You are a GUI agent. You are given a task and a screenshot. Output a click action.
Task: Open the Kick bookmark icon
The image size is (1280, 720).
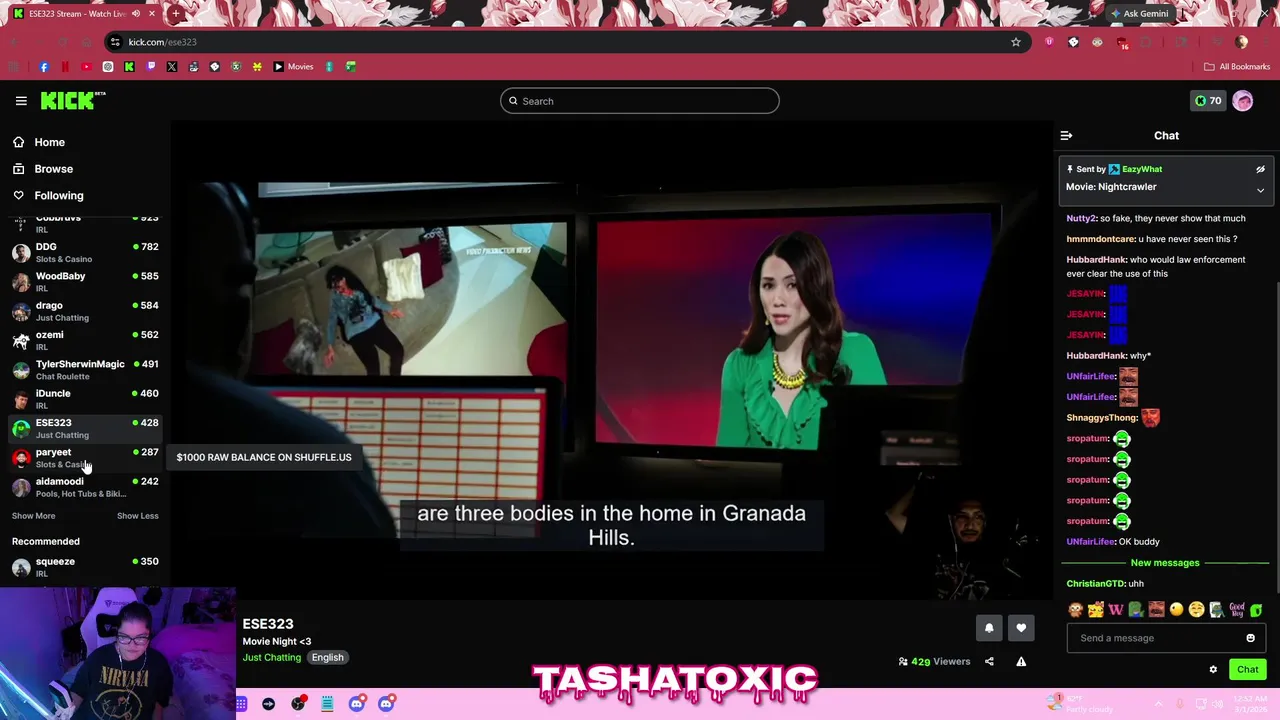click(129, 67)
